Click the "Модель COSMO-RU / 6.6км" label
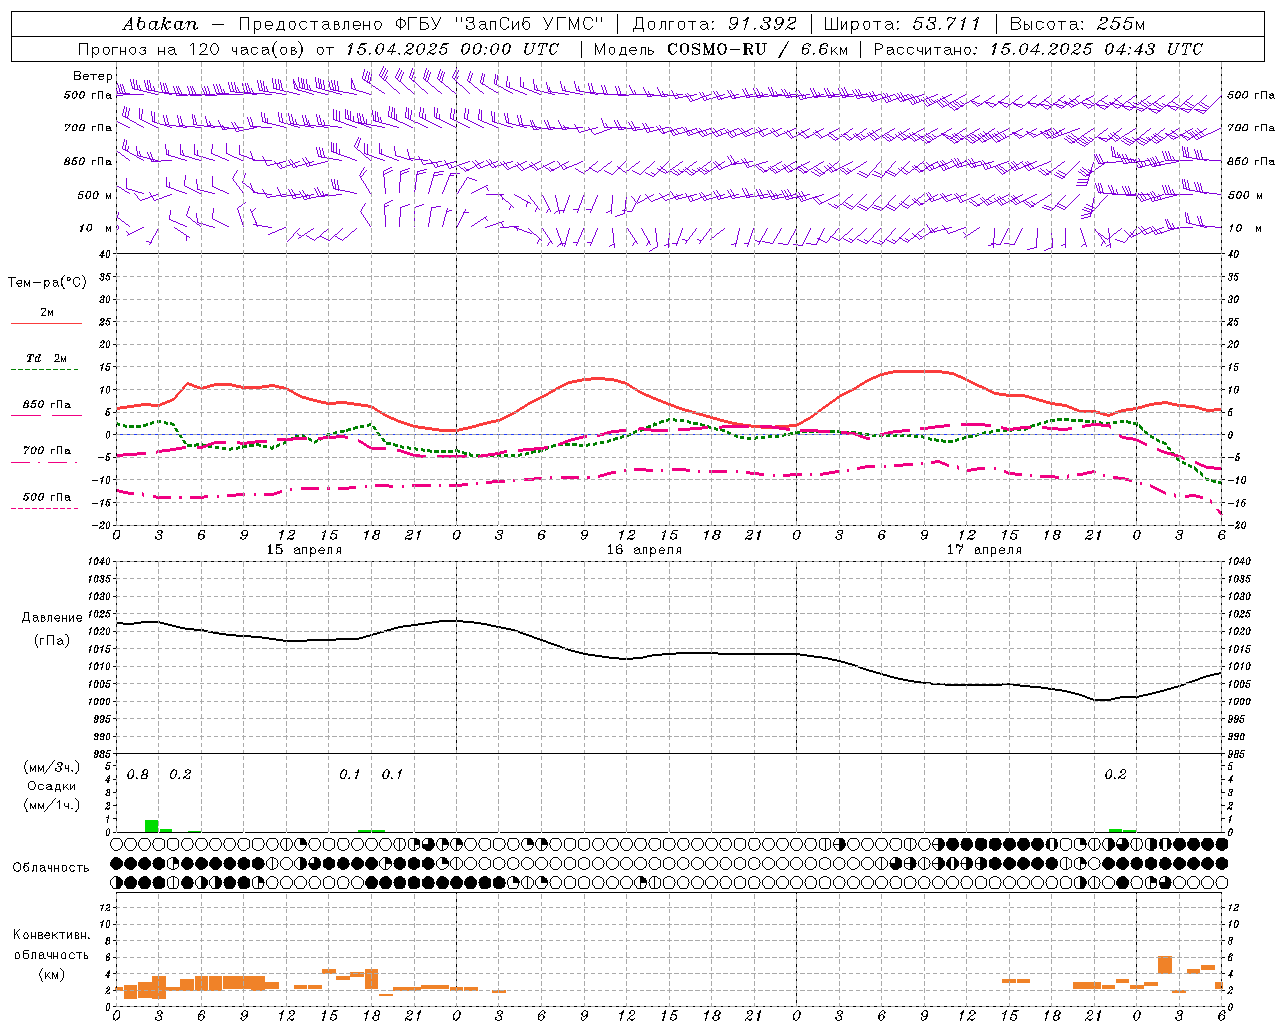 [721, 49]
